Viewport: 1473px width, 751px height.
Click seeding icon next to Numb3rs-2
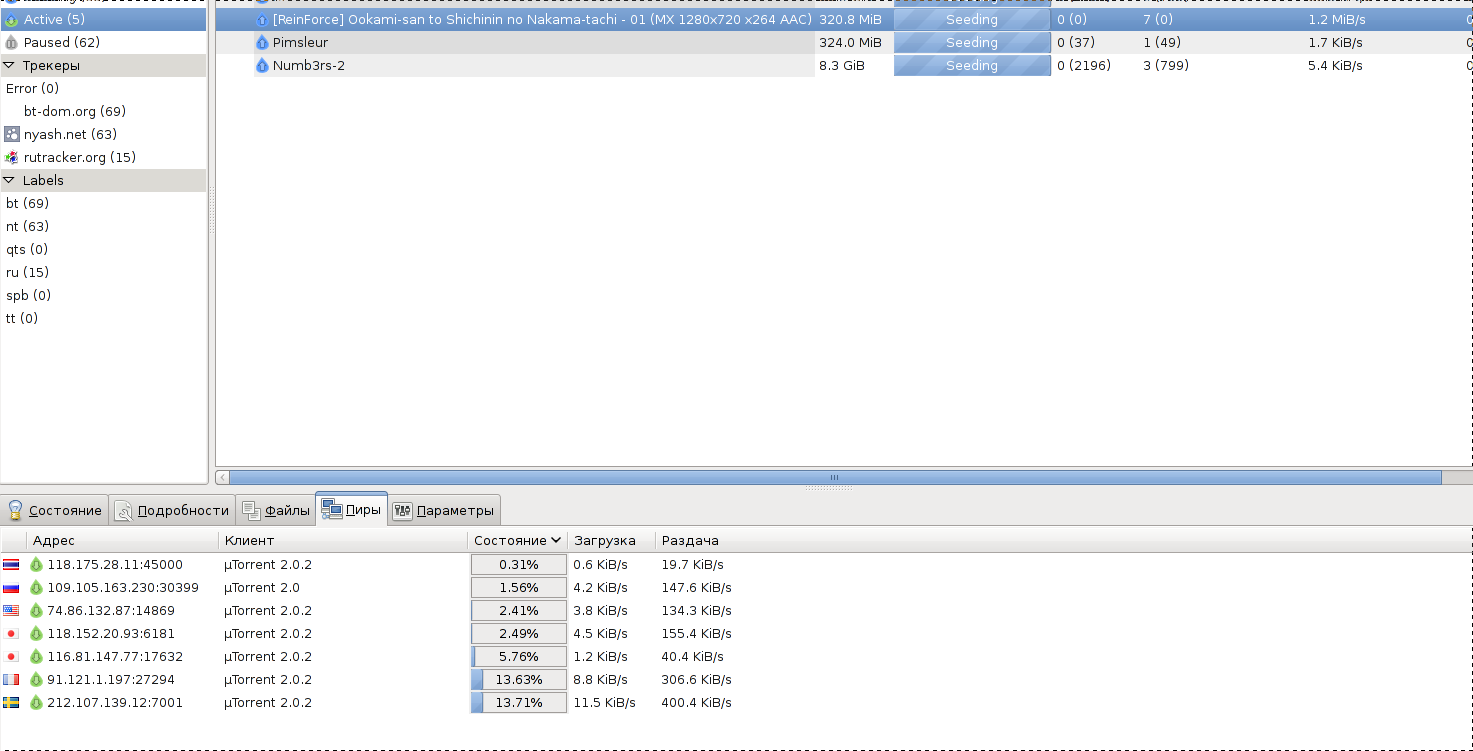tap(263, 65)
